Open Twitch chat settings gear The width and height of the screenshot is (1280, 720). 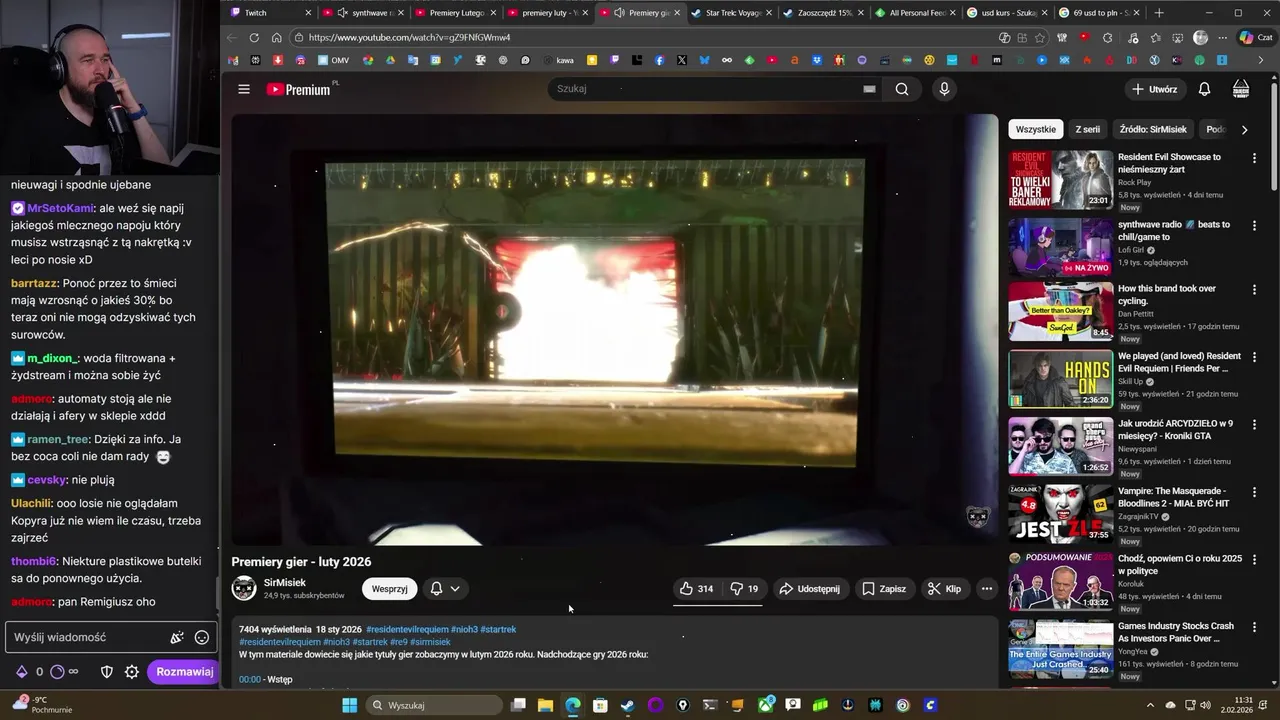[131, 672]
